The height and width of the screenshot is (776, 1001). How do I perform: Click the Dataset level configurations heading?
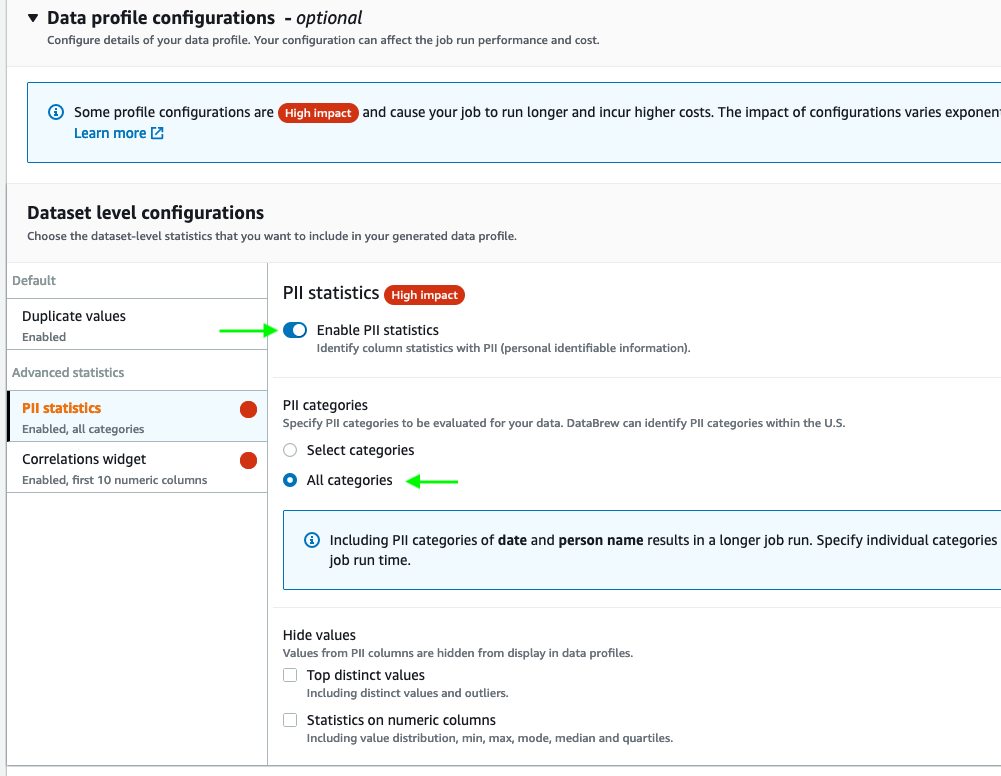145,213
